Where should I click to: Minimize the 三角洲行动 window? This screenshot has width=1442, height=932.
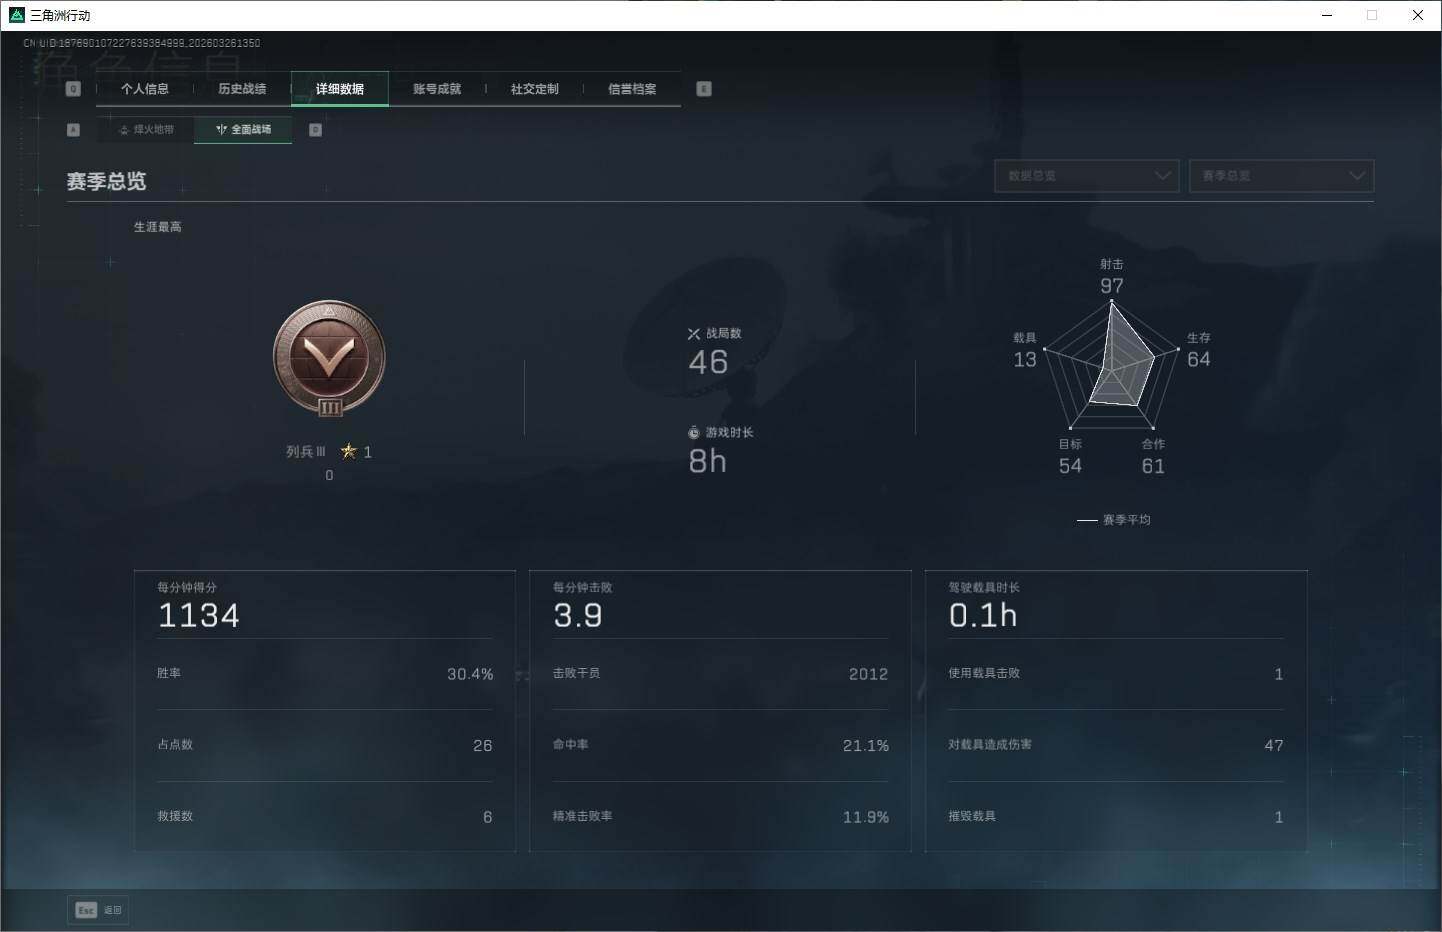(1327, 15)
